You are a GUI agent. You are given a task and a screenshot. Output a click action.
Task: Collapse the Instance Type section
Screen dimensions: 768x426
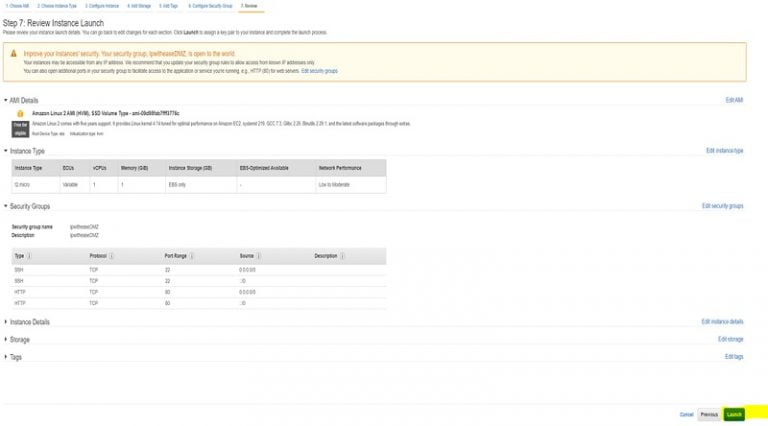(6, 151)
